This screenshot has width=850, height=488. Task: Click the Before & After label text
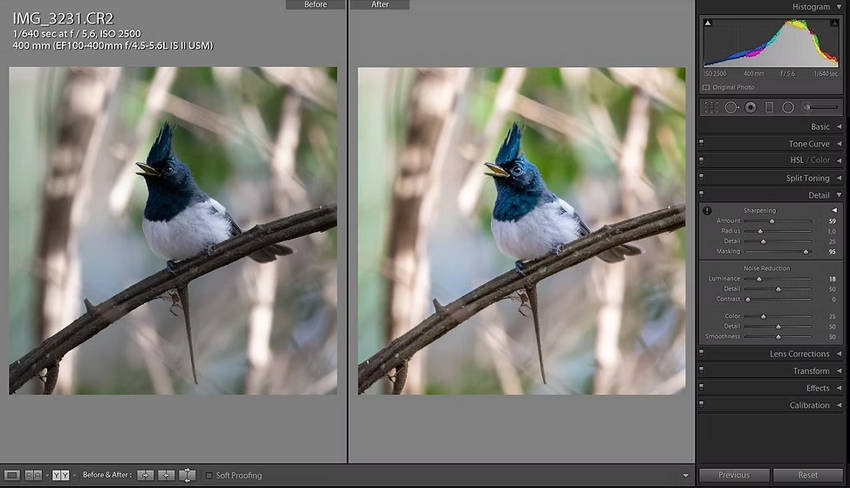(x=107, y=475)
